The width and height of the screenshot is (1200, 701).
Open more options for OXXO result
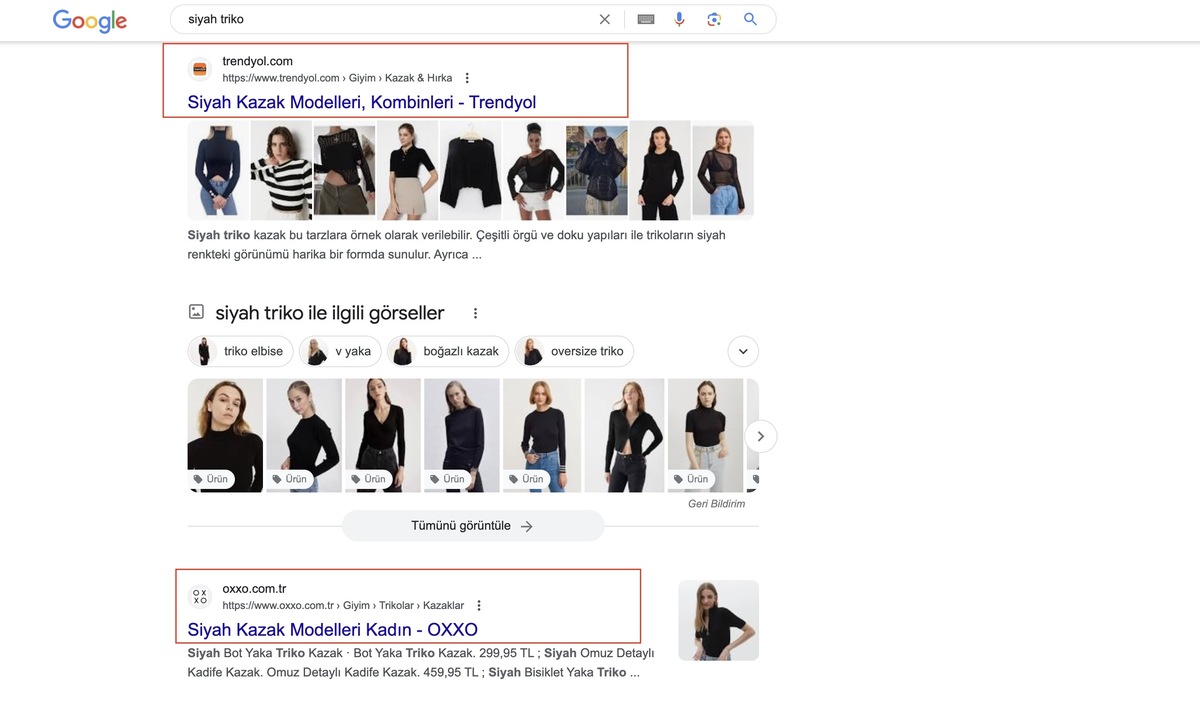[479, 605]
